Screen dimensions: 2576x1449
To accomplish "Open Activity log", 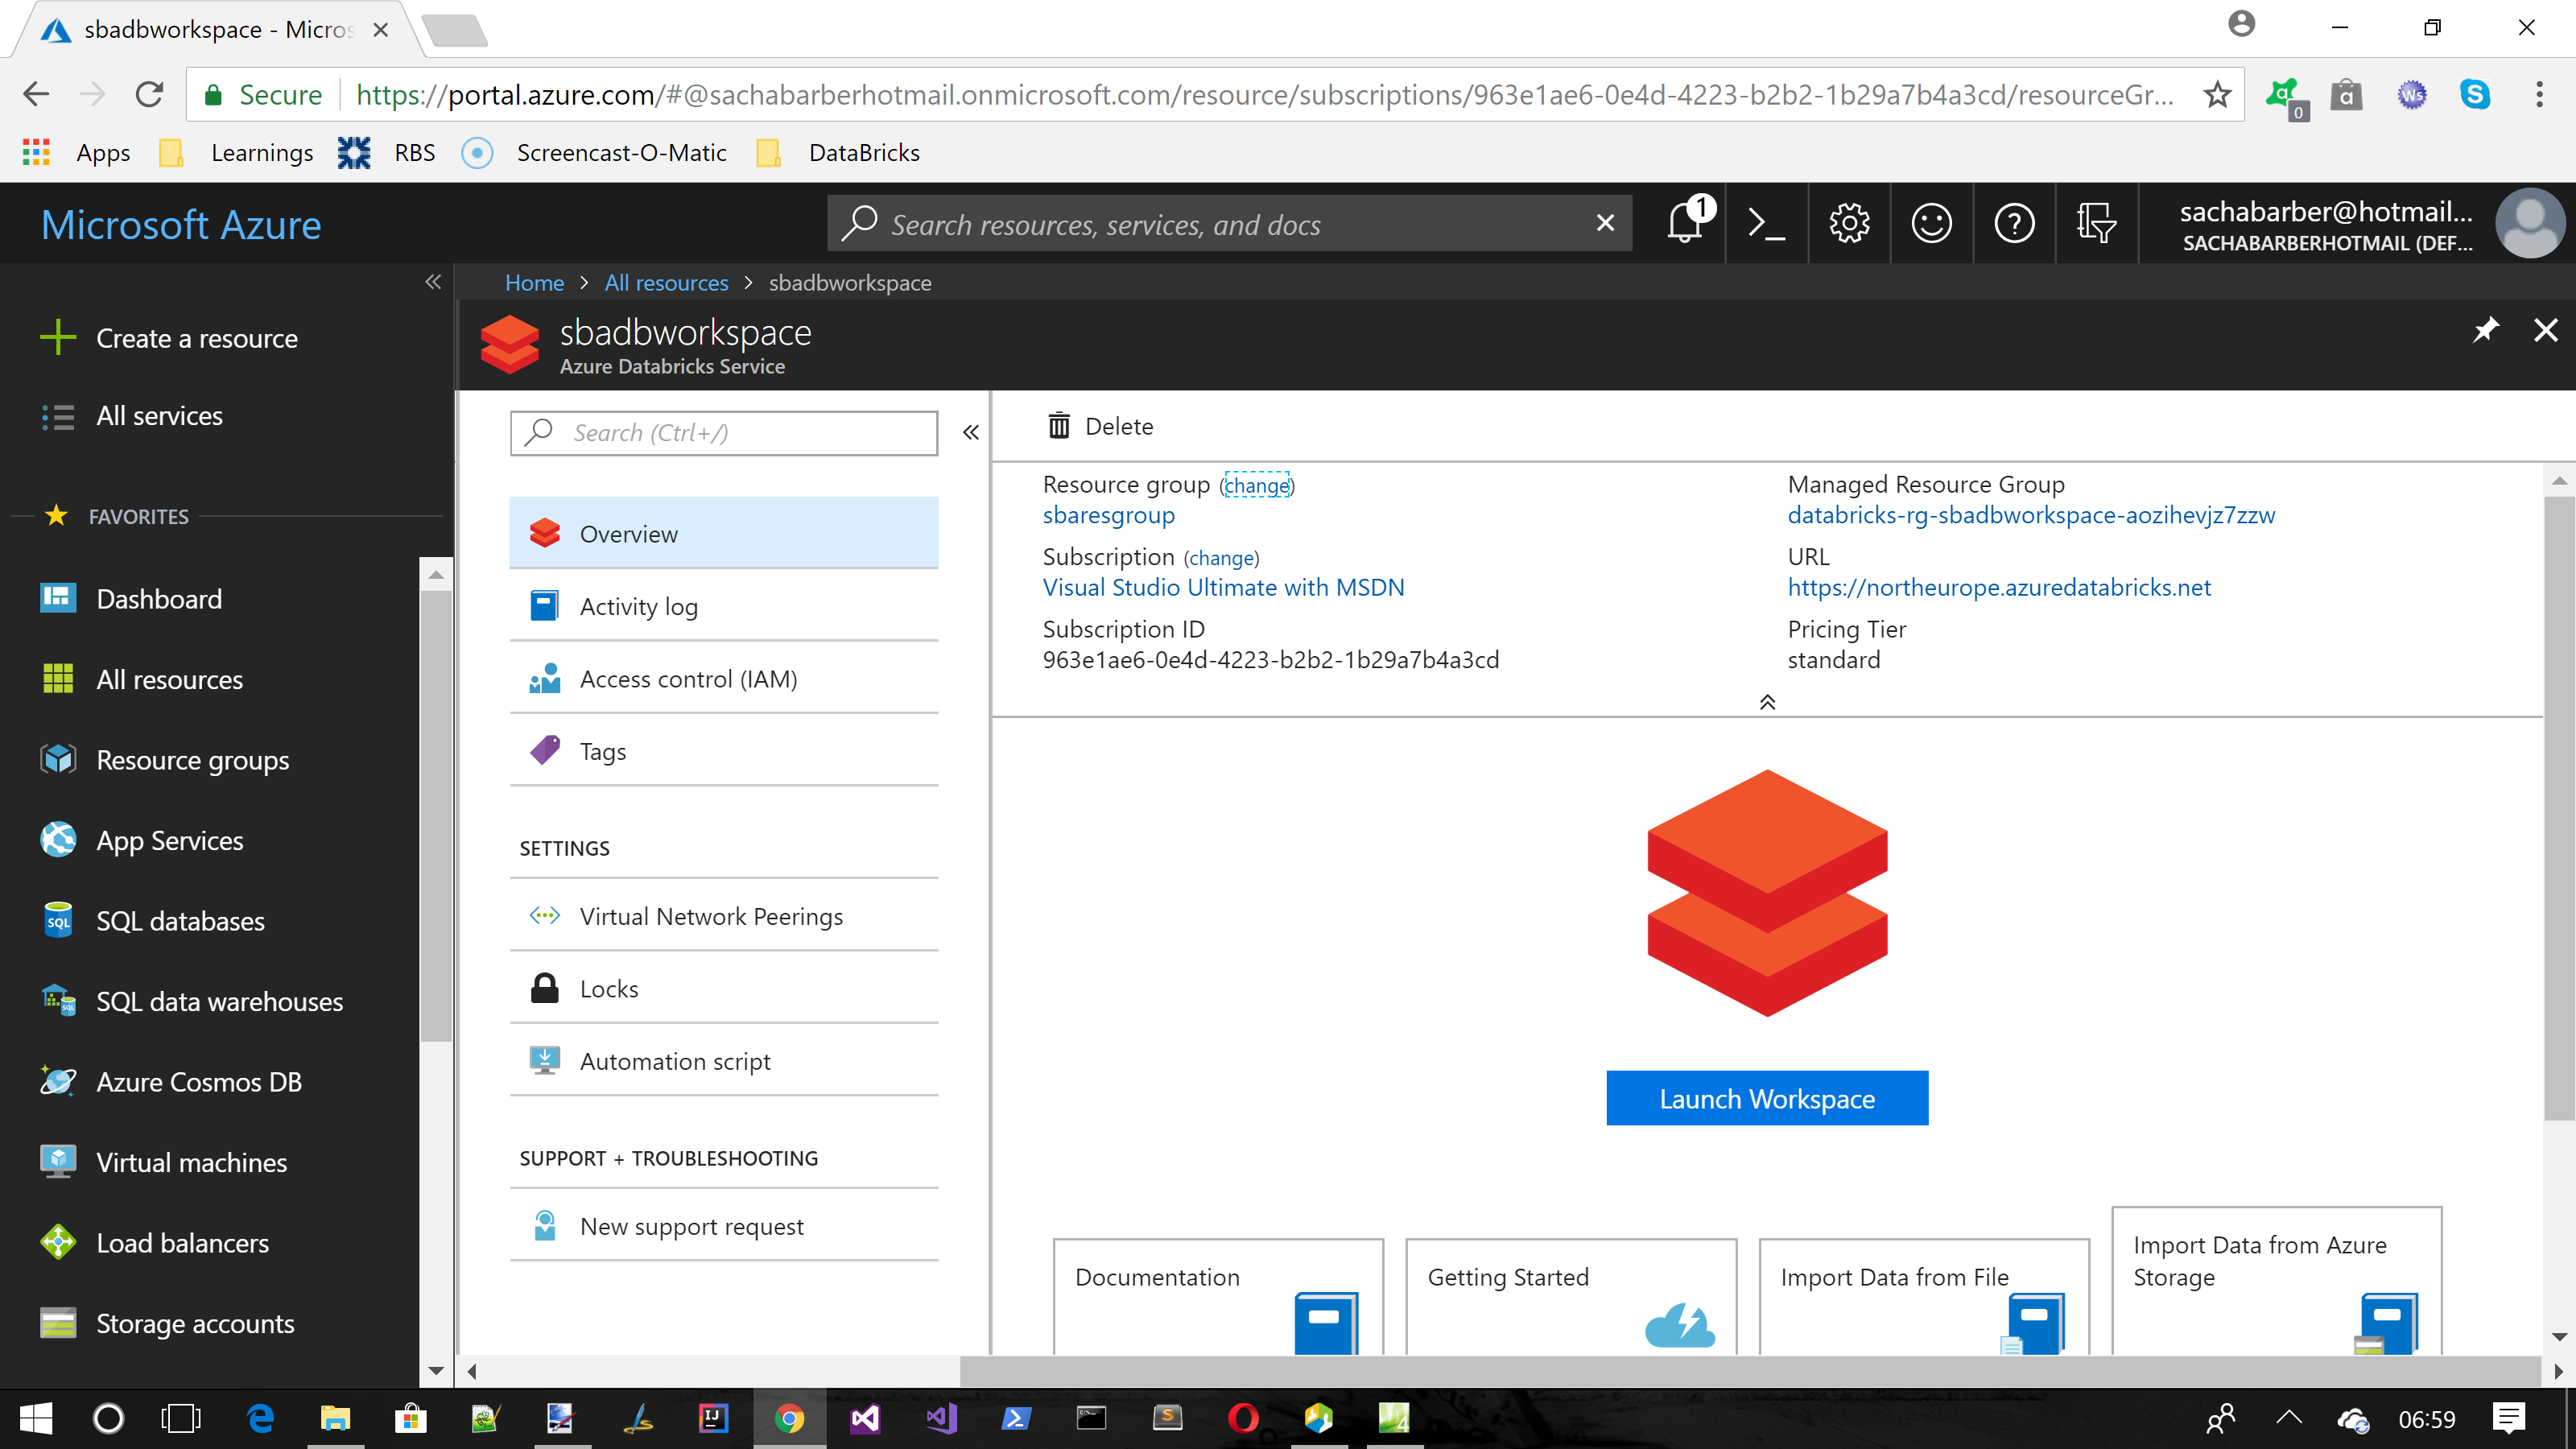I will 724,606.
